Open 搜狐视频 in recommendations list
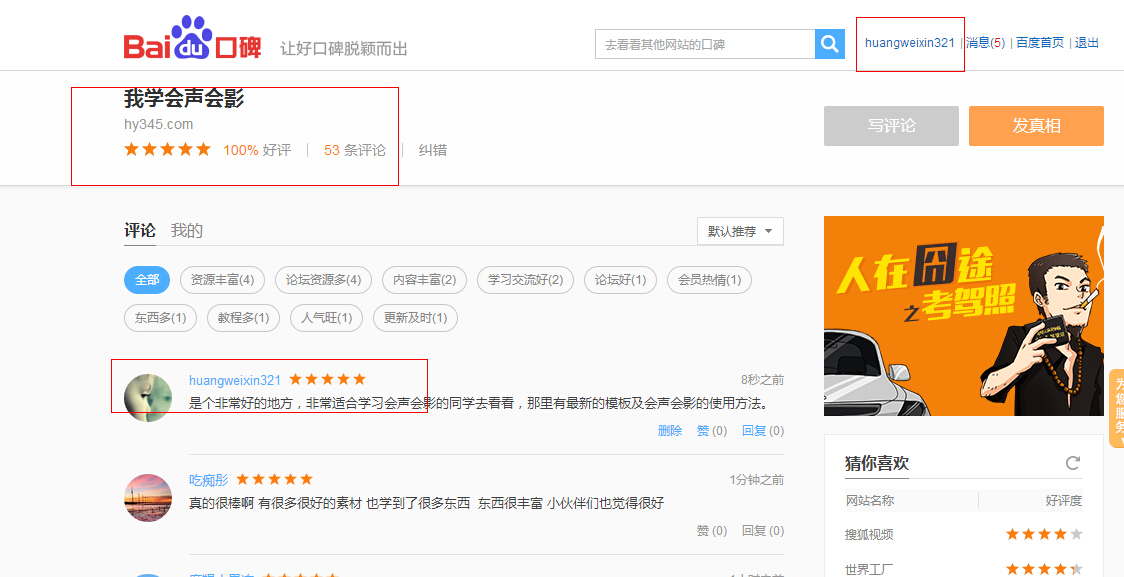 (x=869, y=535)
